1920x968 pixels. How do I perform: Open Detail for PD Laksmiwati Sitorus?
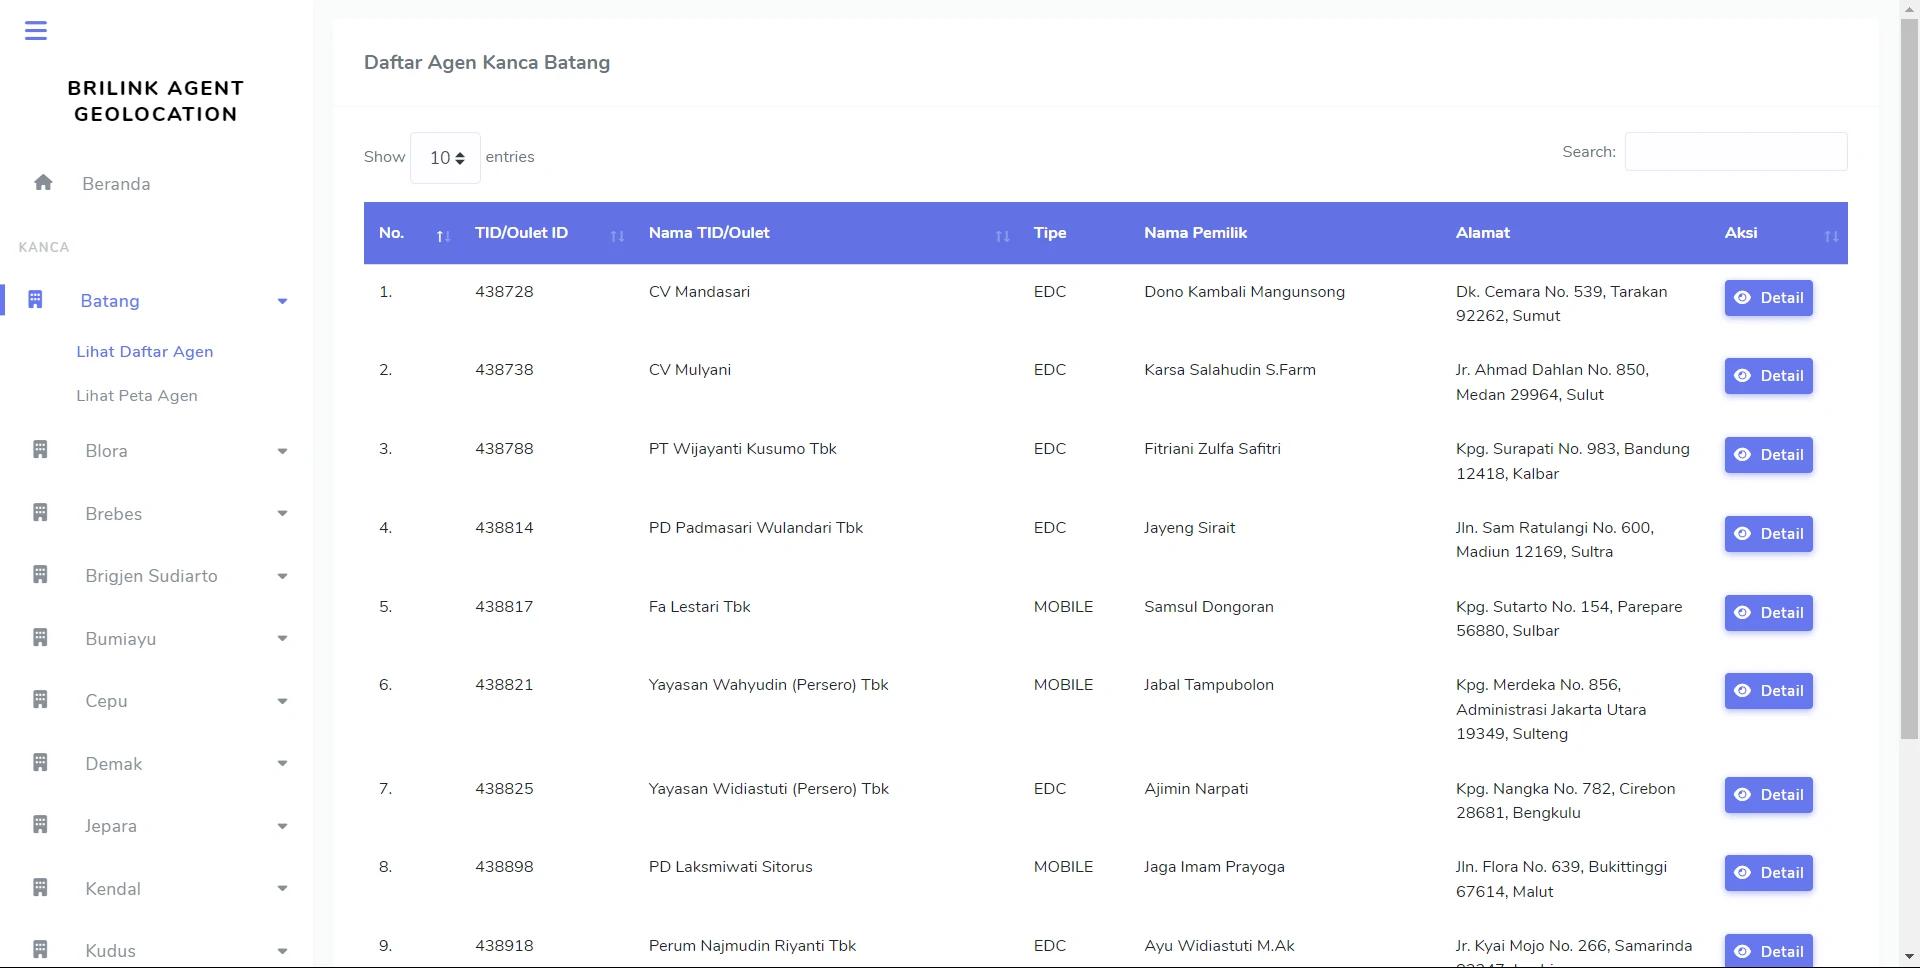pyautogui.click(x=1768, y=873)
